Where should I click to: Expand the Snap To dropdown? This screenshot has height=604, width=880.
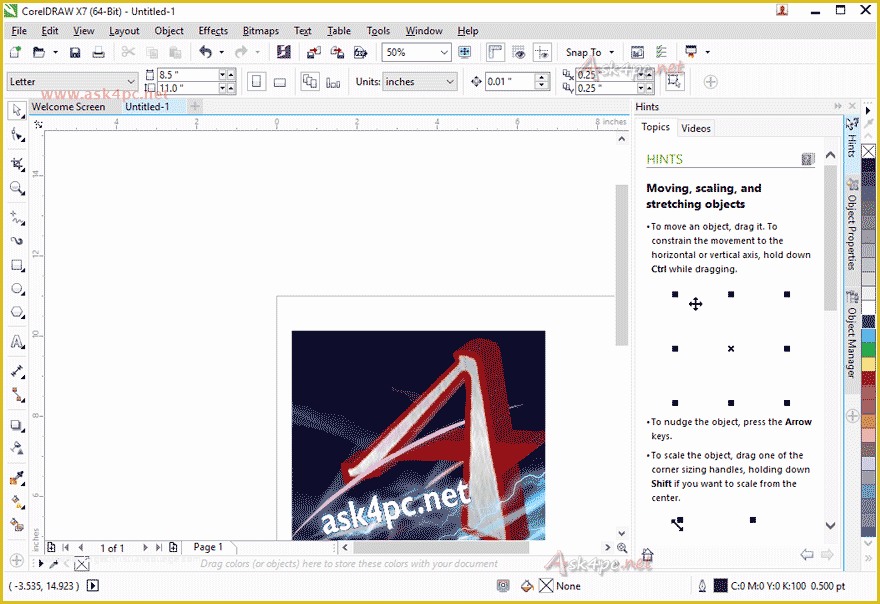tap(612, 52)
